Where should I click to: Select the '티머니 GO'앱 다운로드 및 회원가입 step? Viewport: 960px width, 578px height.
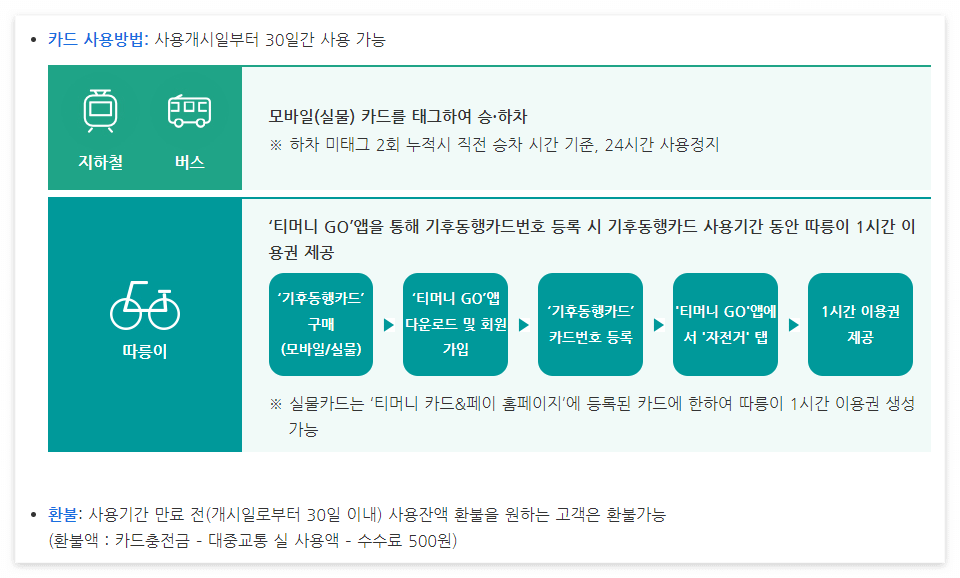pos(455,324)
